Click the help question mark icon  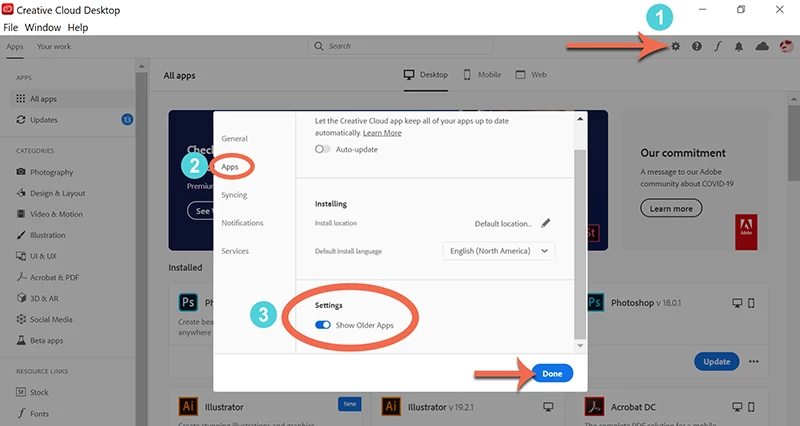(x=696, y=46)
